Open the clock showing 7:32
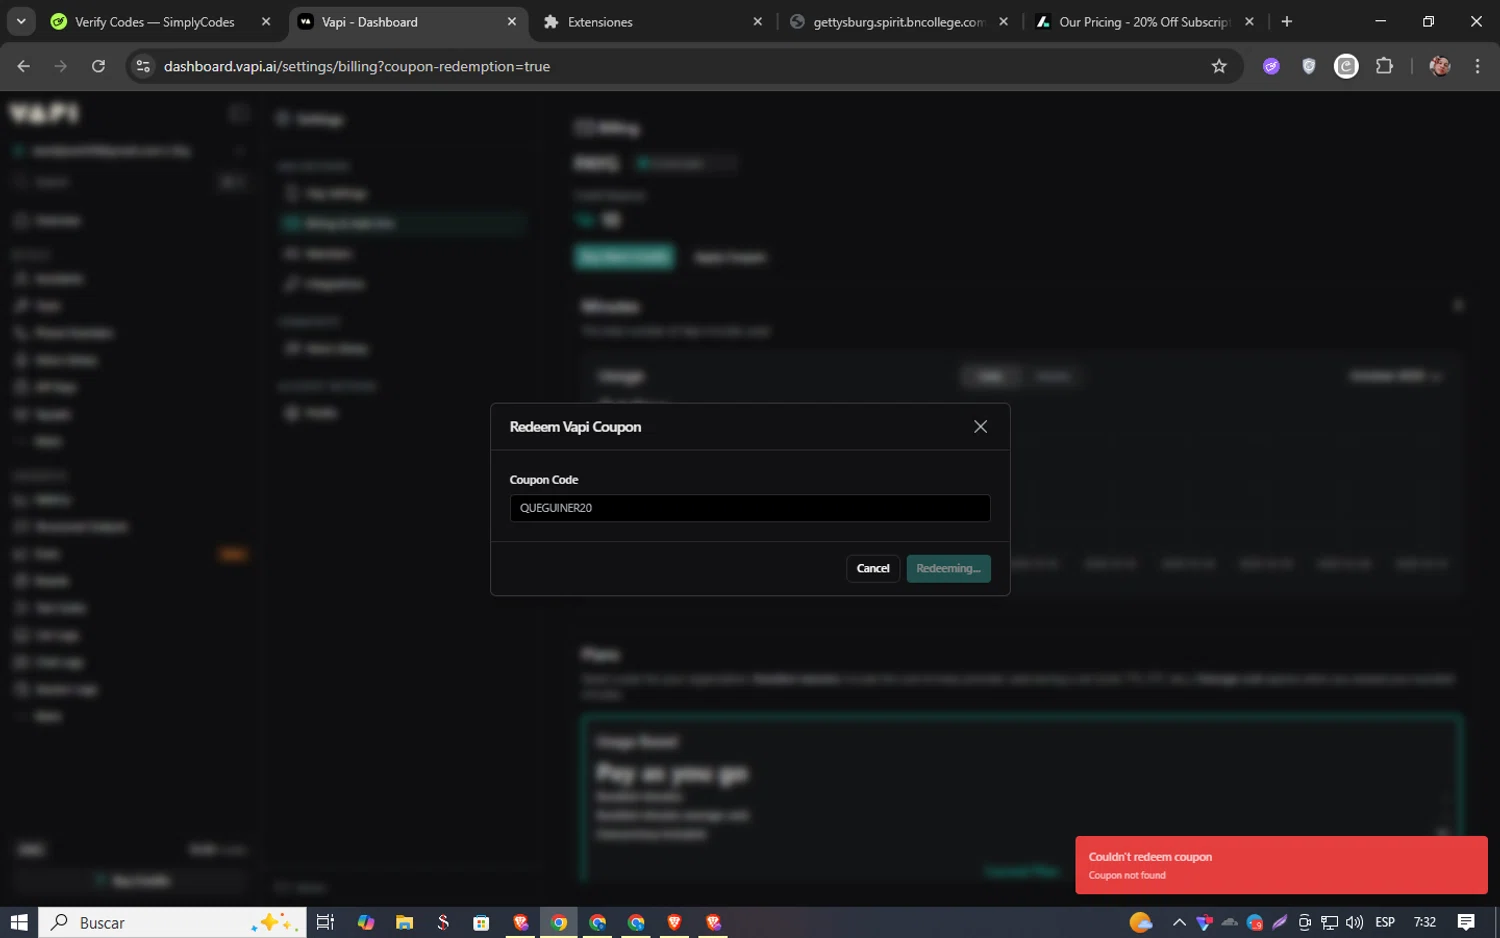This screenshot has height=938, width=1500. click(1425, 922)
